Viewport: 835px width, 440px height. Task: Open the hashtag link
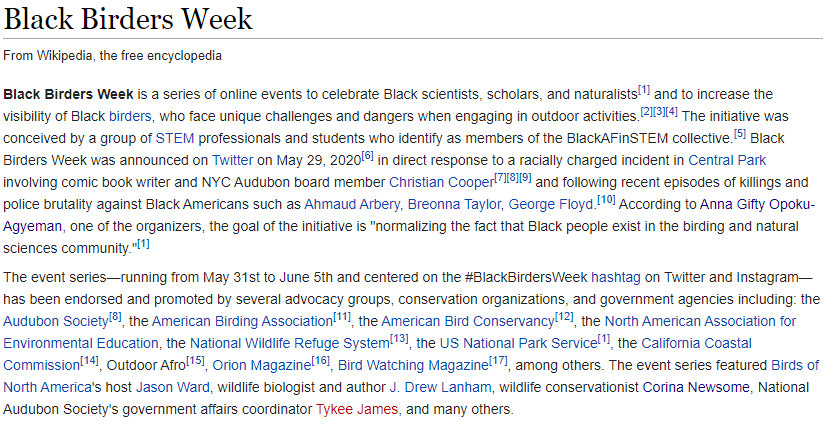pyautogui.click(x=616, y=278)
